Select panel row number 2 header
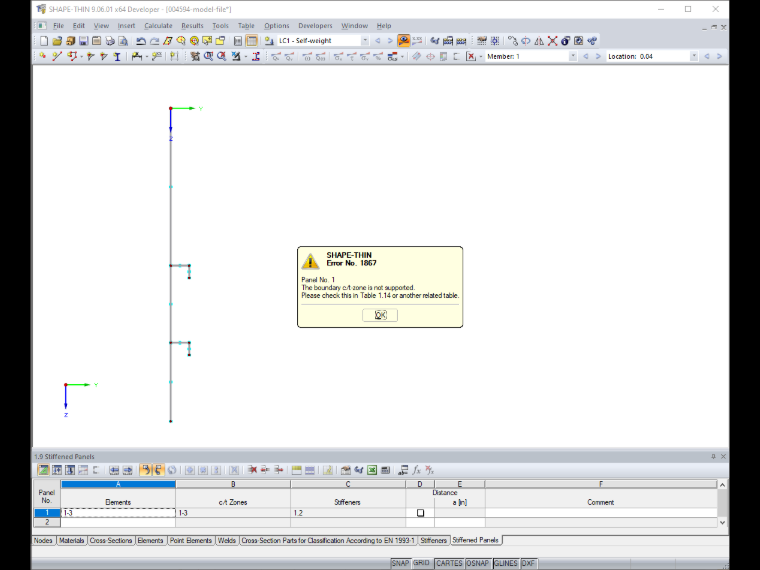Viewport: 760px width, 570px height. point(47,522)
